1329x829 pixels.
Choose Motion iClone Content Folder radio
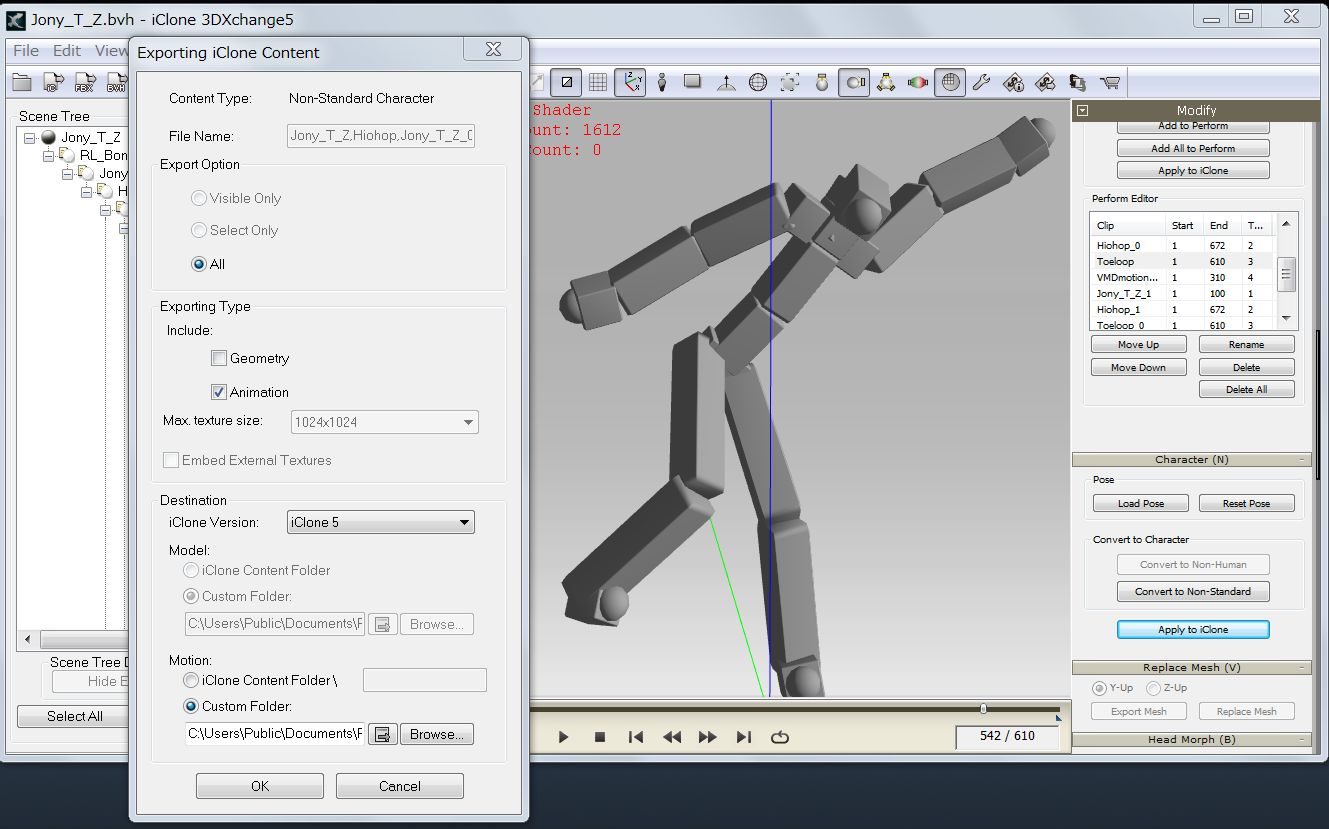[191, 680]
